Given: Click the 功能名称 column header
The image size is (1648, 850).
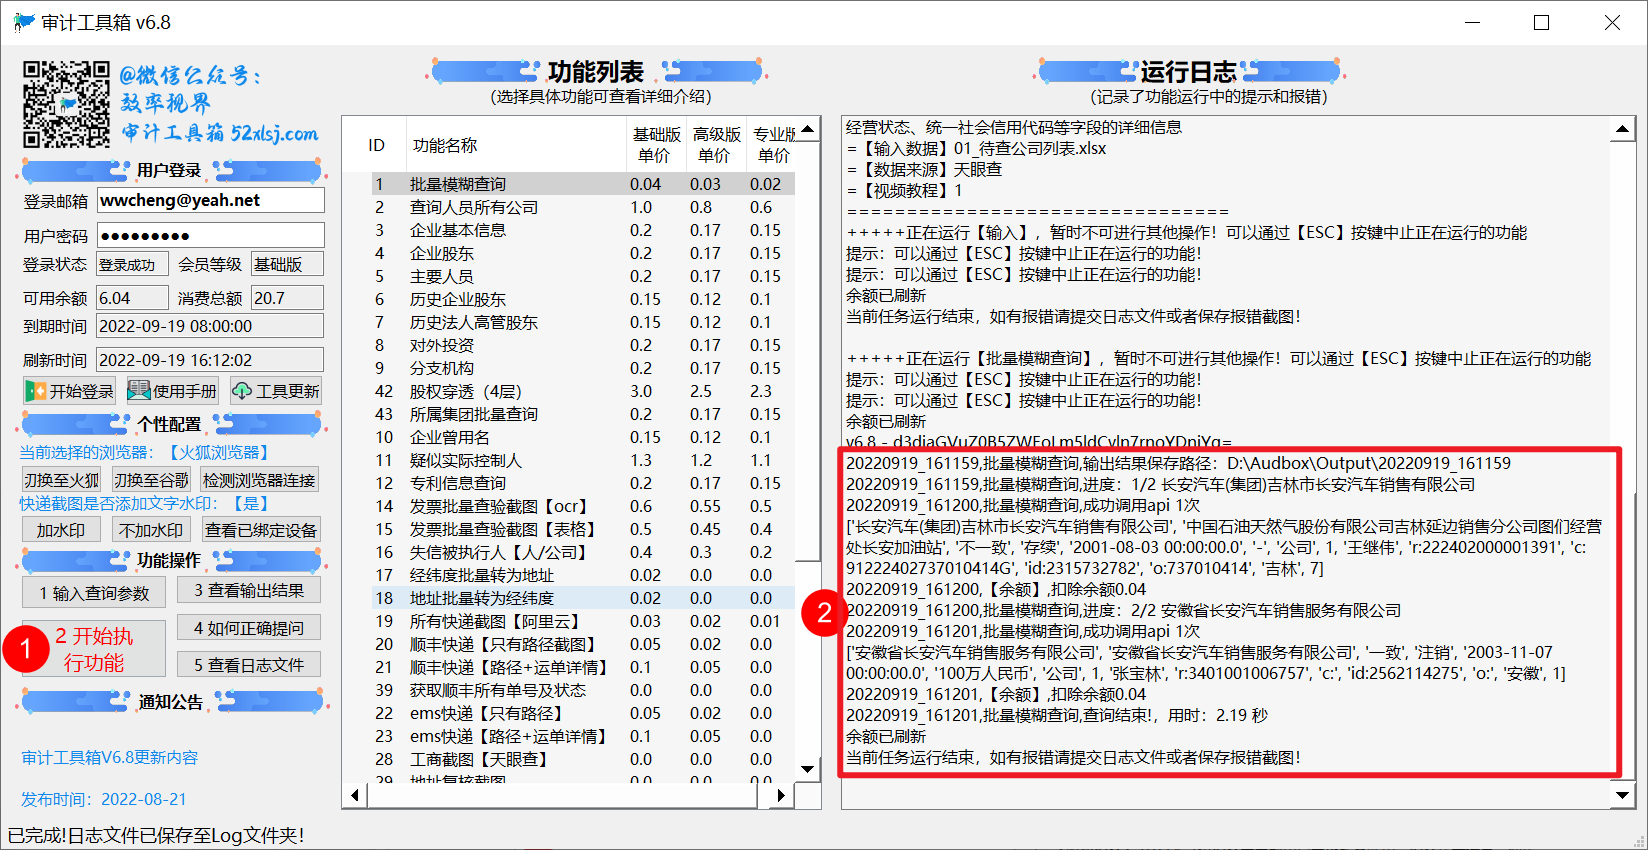Looking at the screenshot, I should point(515,145).
